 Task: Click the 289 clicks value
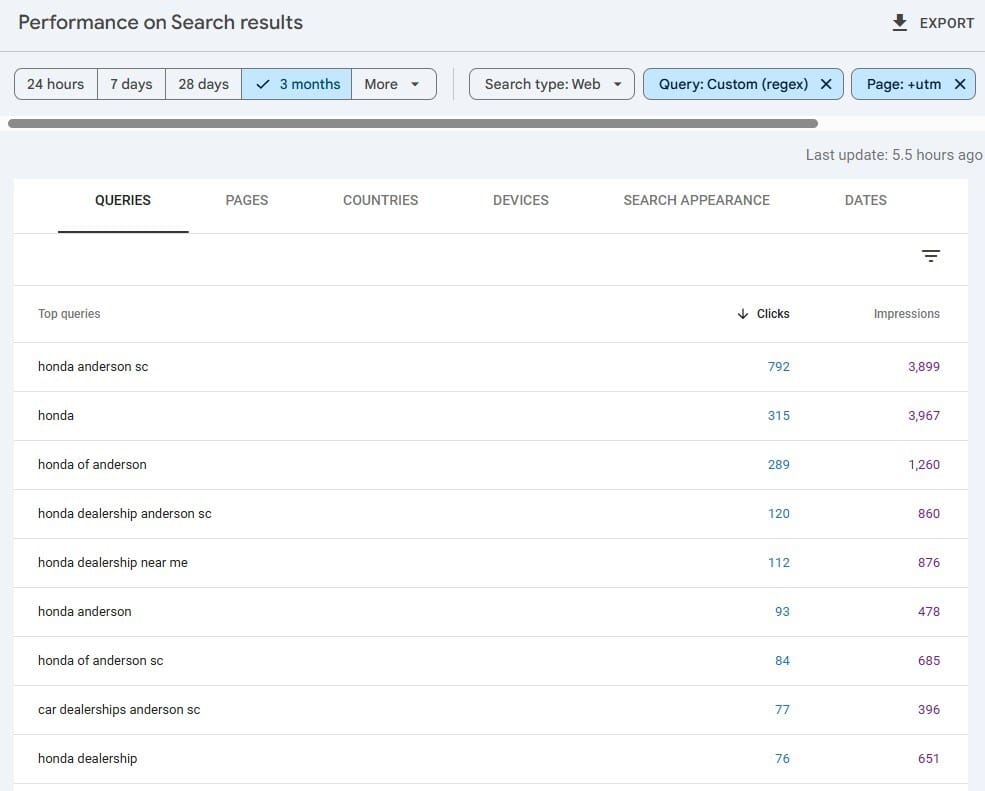click(778, 465)
